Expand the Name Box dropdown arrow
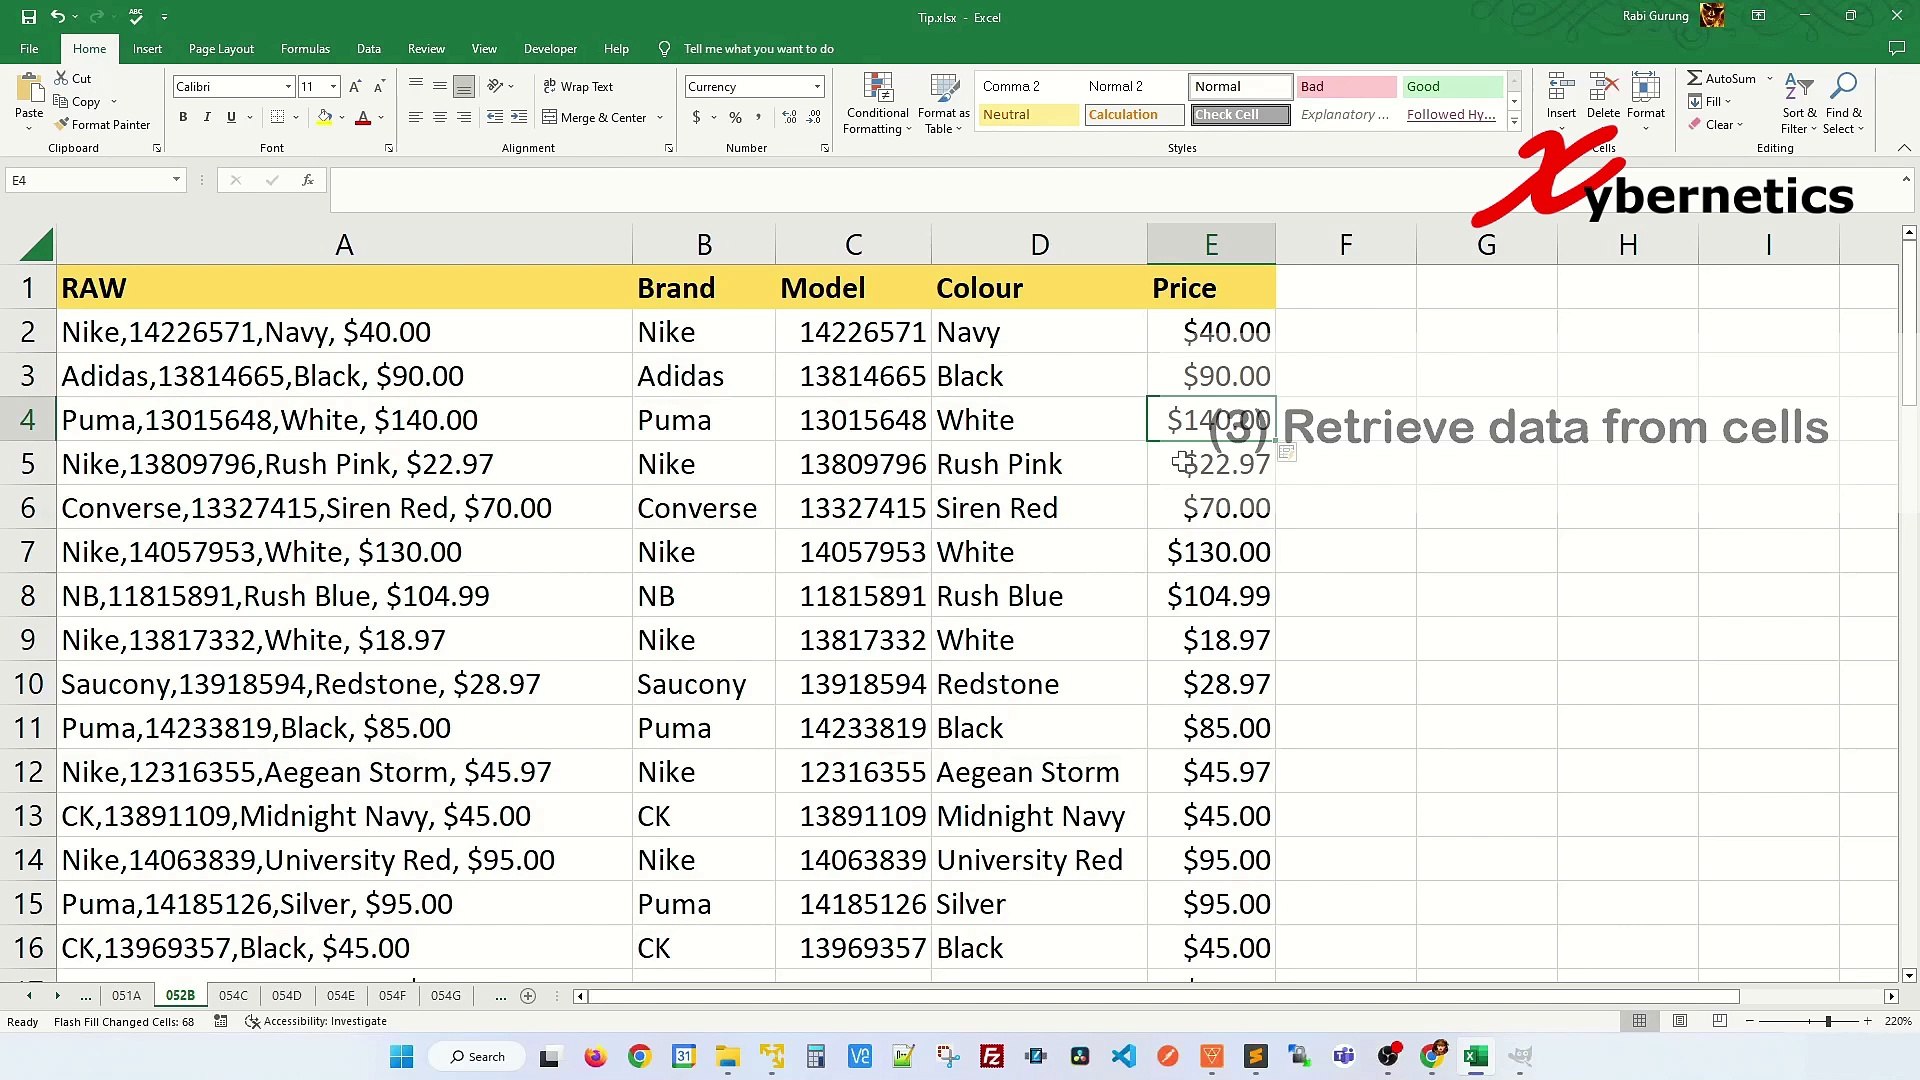The image size is (1920, 1080). coord(176,180)
